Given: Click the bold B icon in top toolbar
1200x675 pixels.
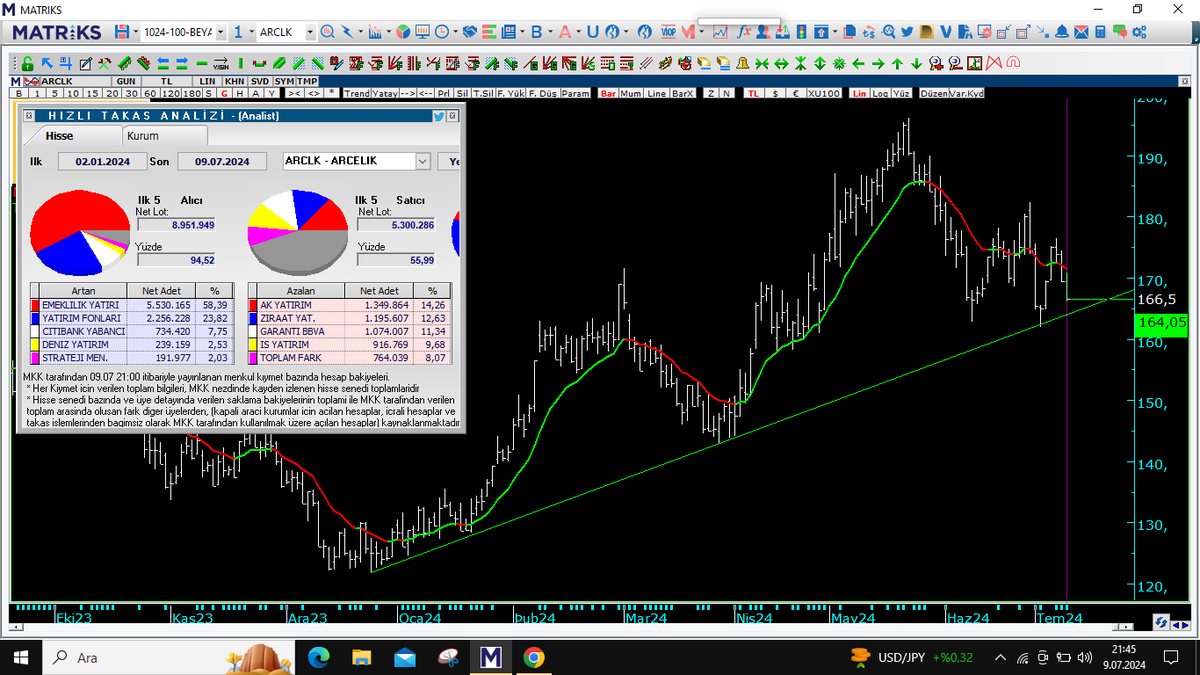Looking at the screenshot, I should [536, 31].
